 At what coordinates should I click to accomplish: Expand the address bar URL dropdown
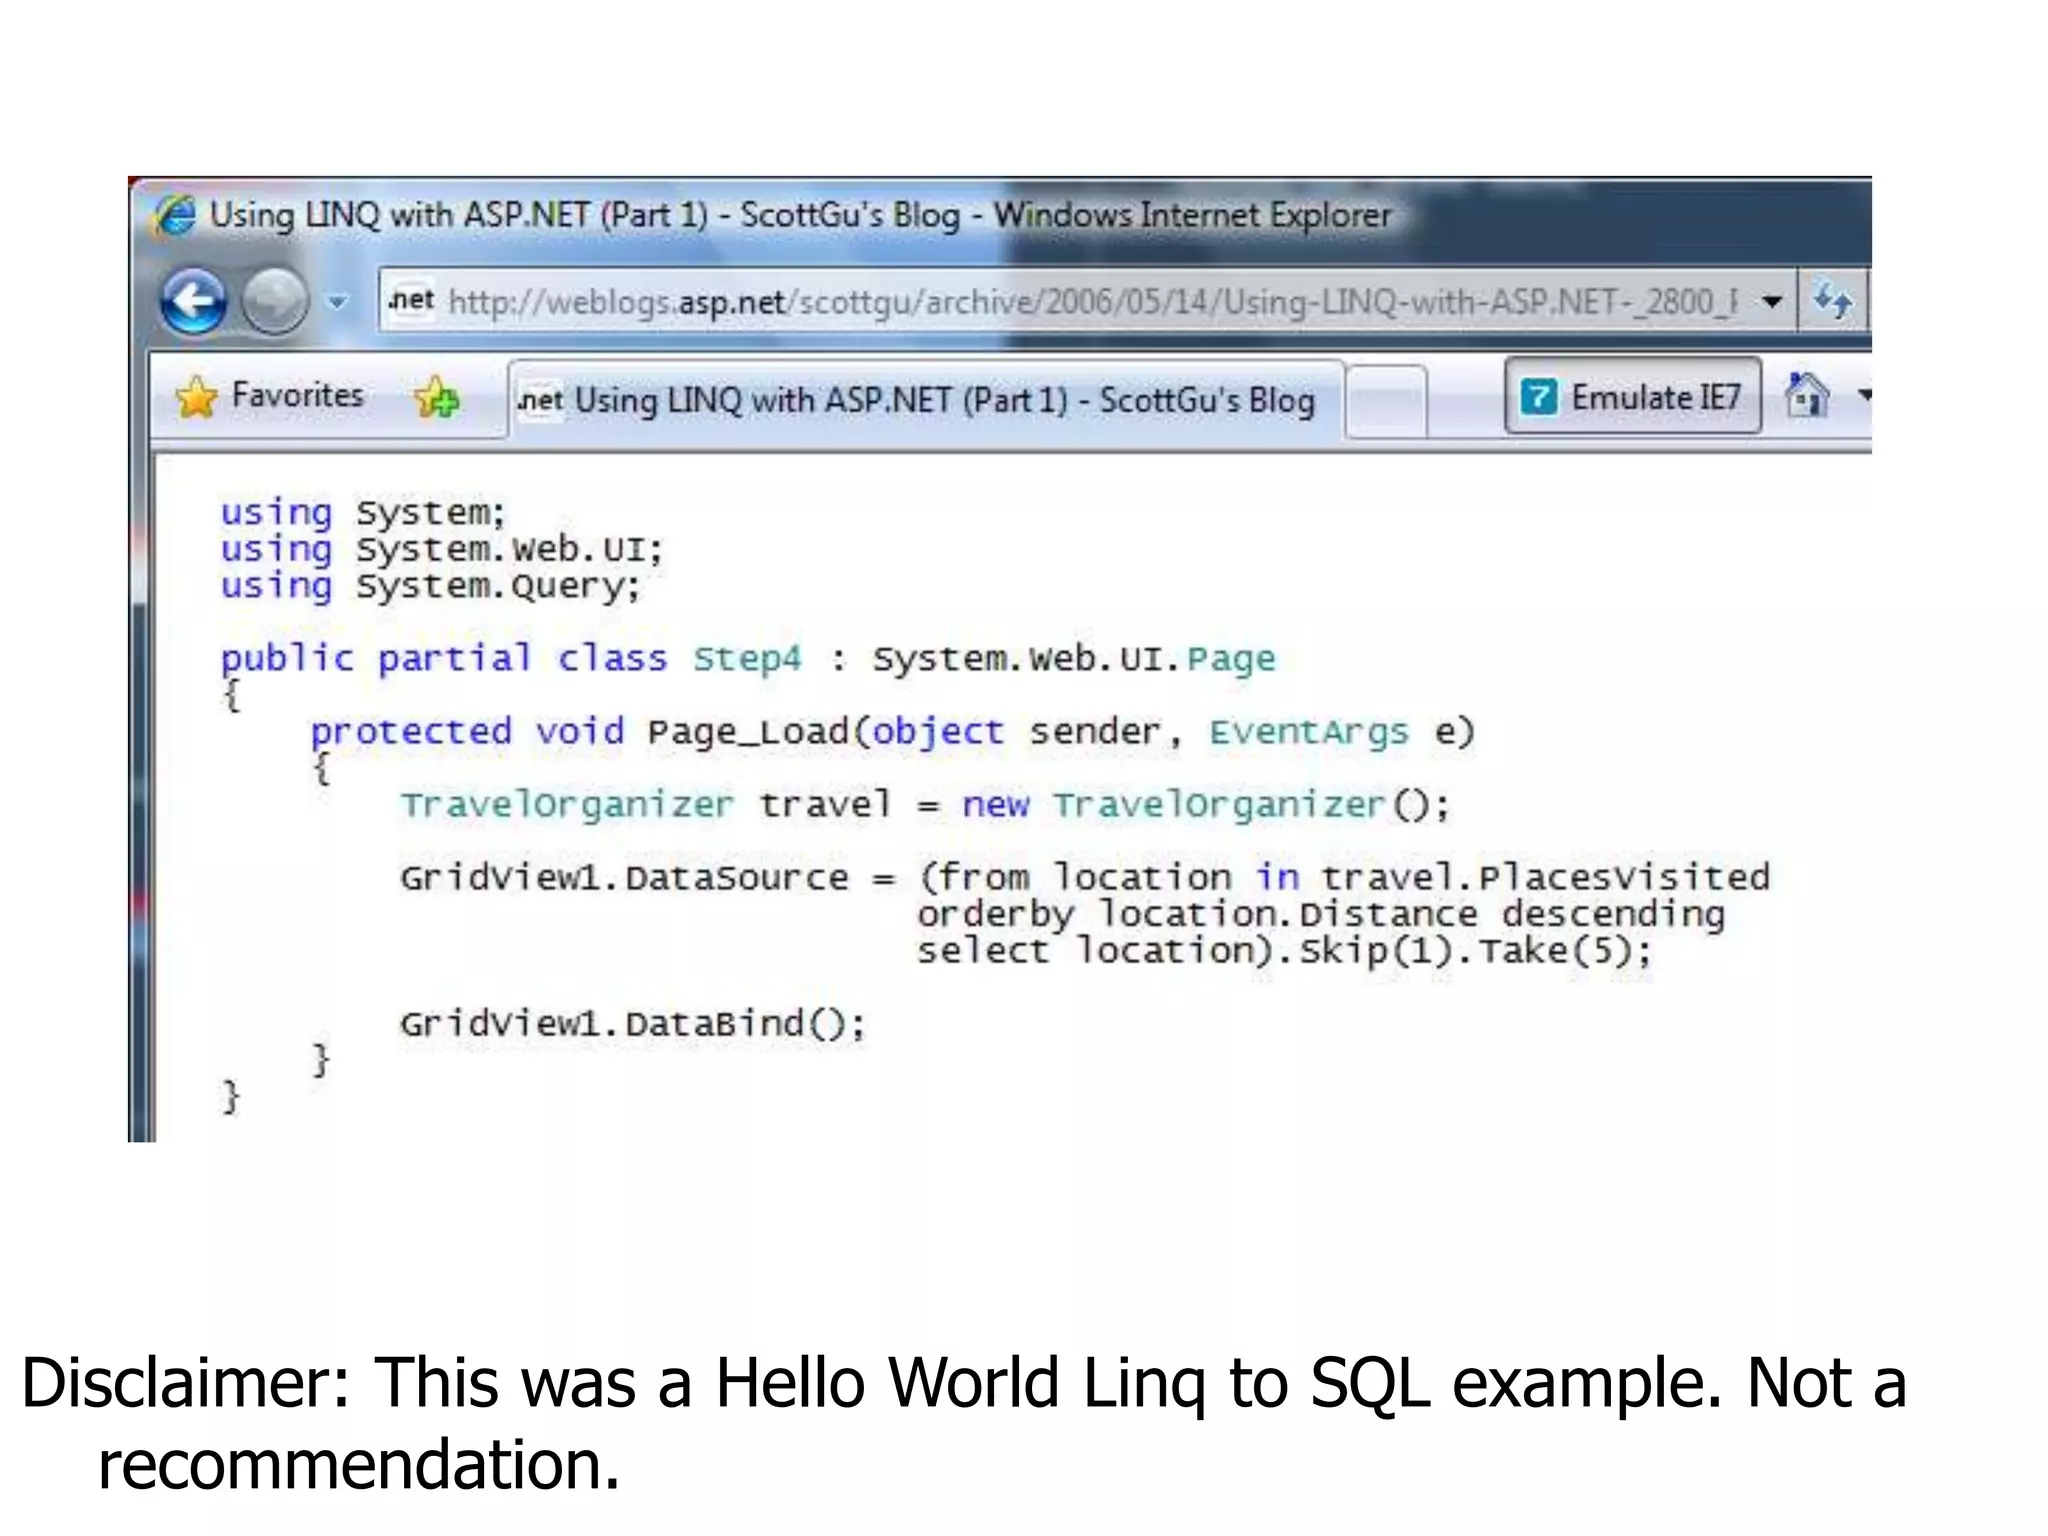(1772, 301)
